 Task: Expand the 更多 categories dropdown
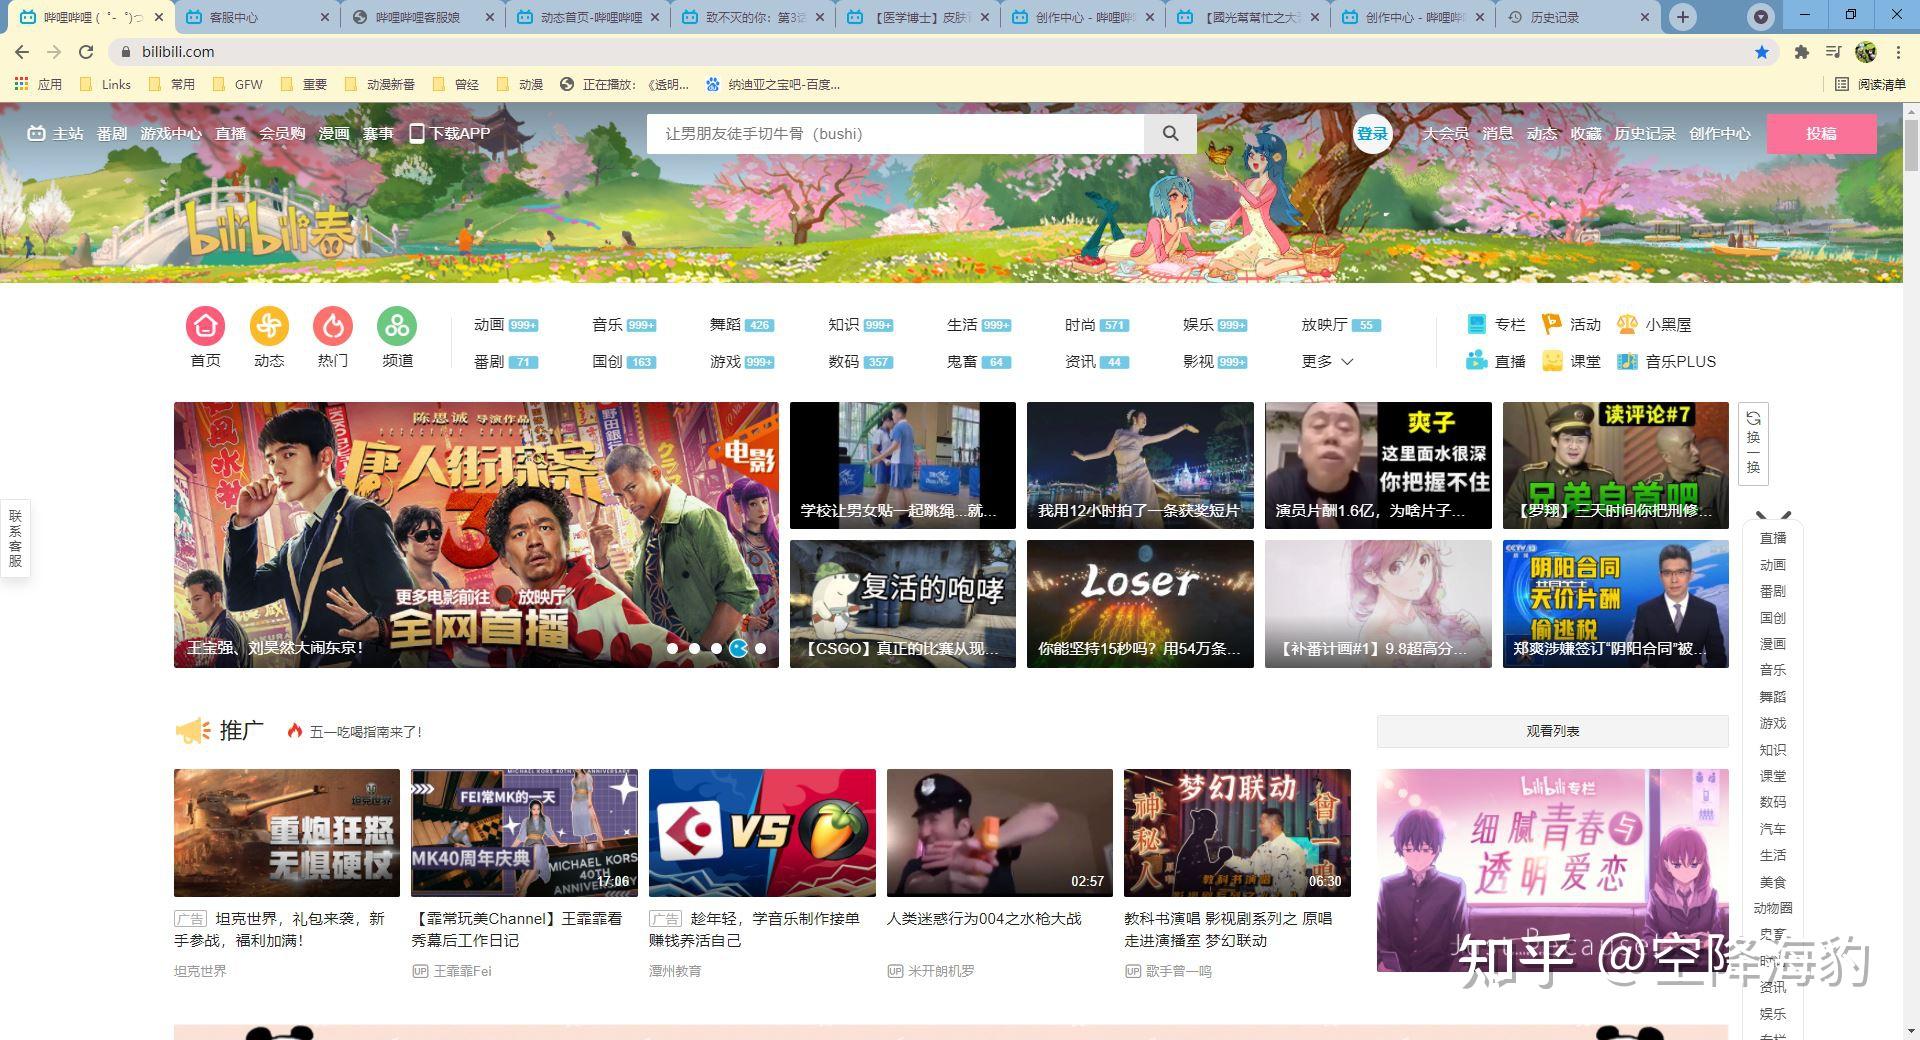pyautogui.click(x=1327, y=361)
